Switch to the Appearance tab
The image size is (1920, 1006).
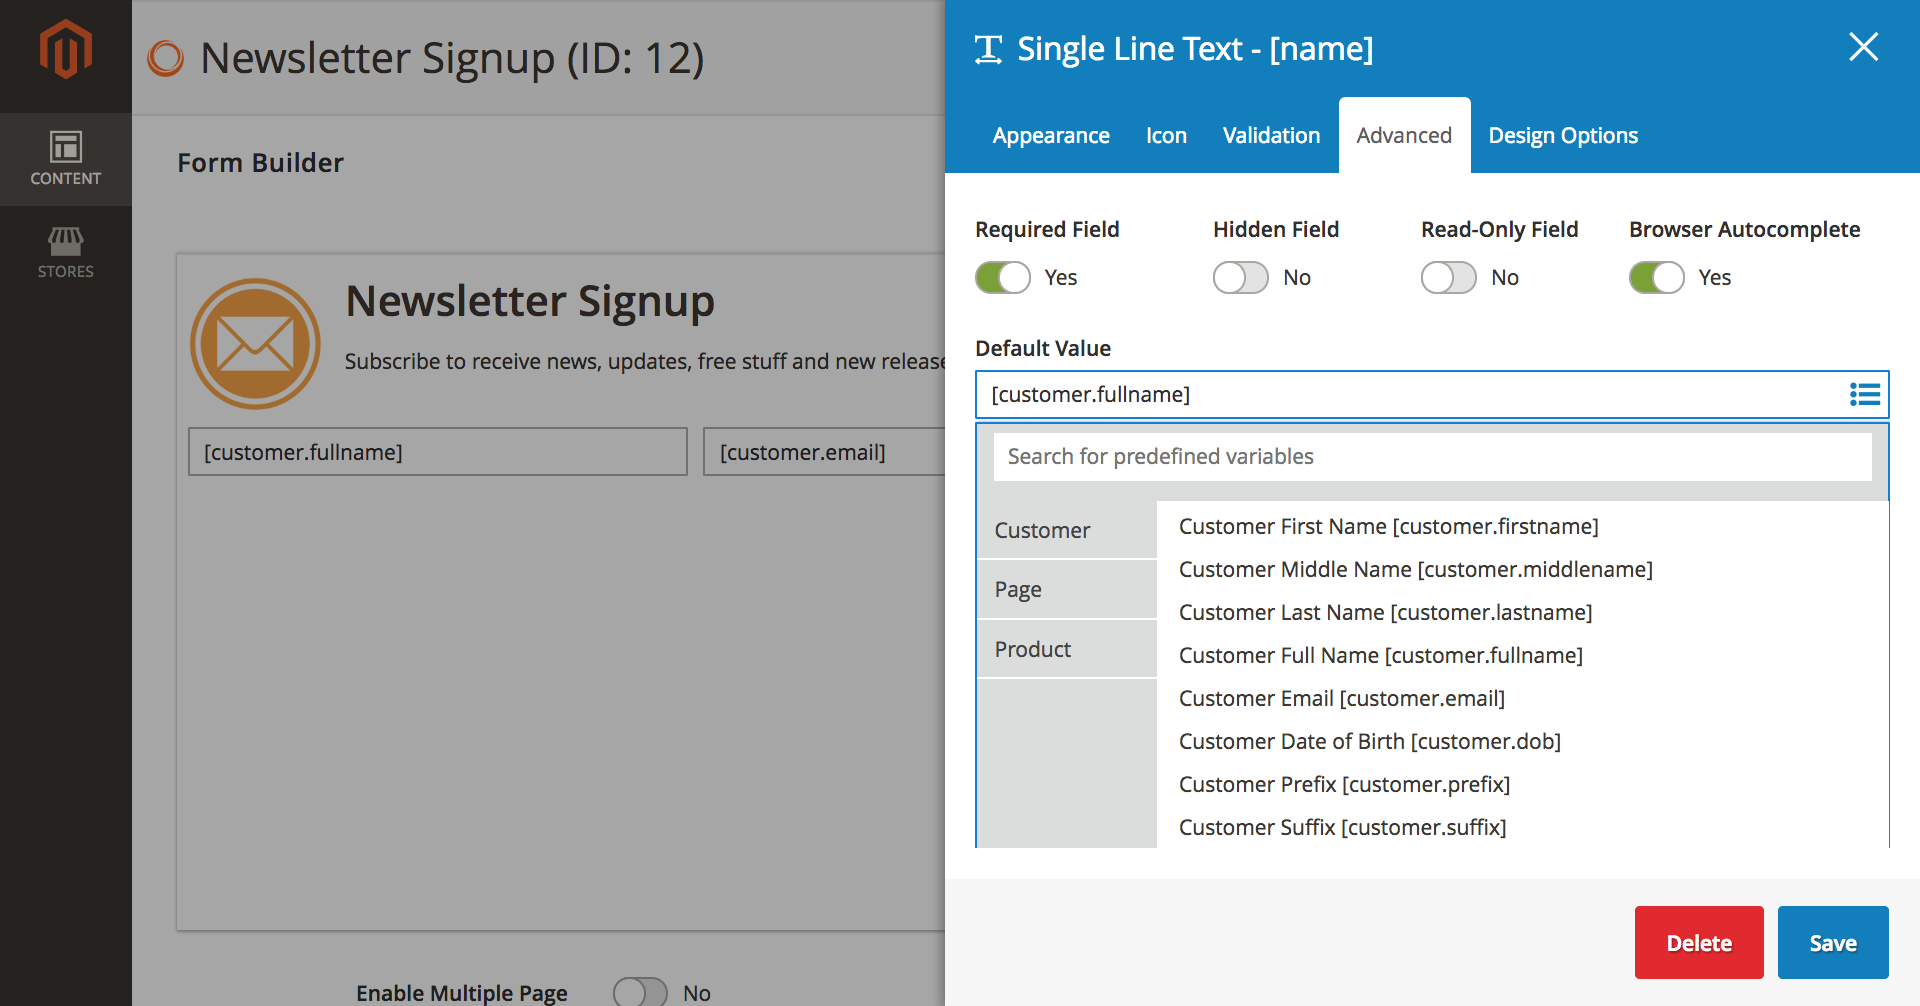tap(1051, 135)
